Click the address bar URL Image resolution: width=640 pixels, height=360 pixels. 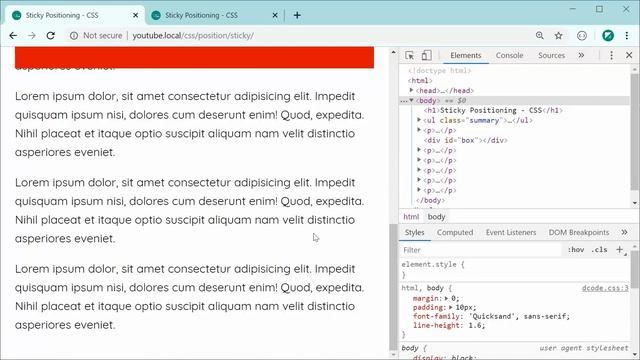click(193, 36)
